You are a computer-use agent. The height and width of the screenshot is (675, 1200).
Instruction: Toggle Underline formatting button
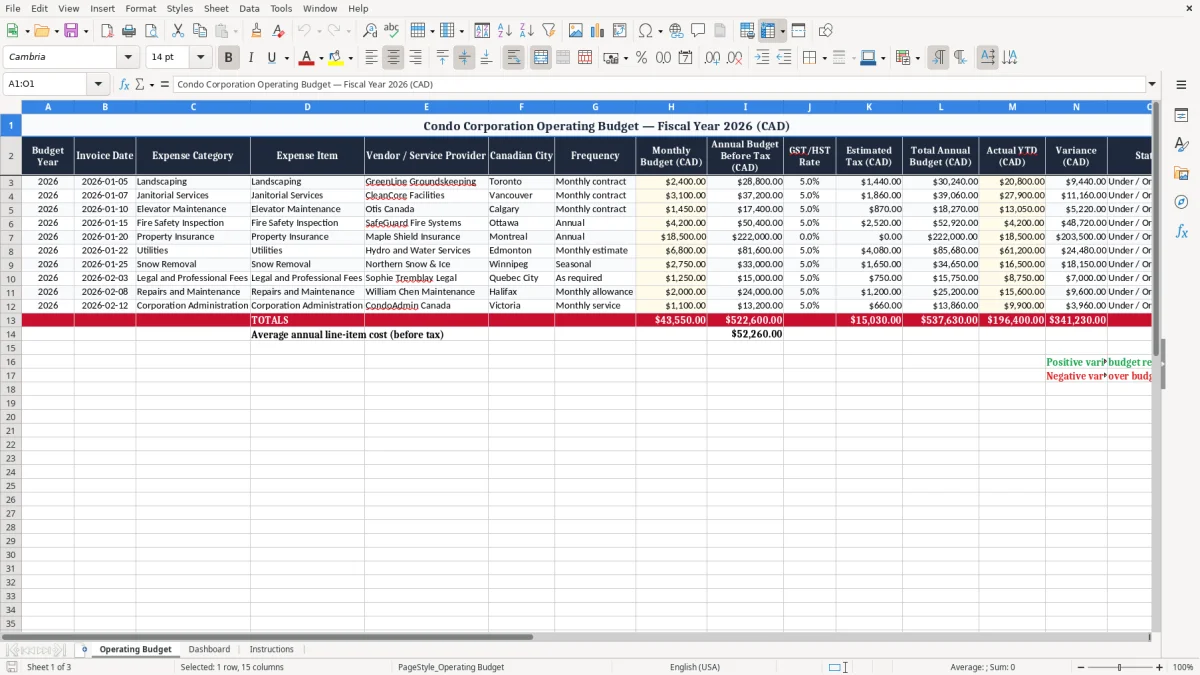(x=271, y=58)
